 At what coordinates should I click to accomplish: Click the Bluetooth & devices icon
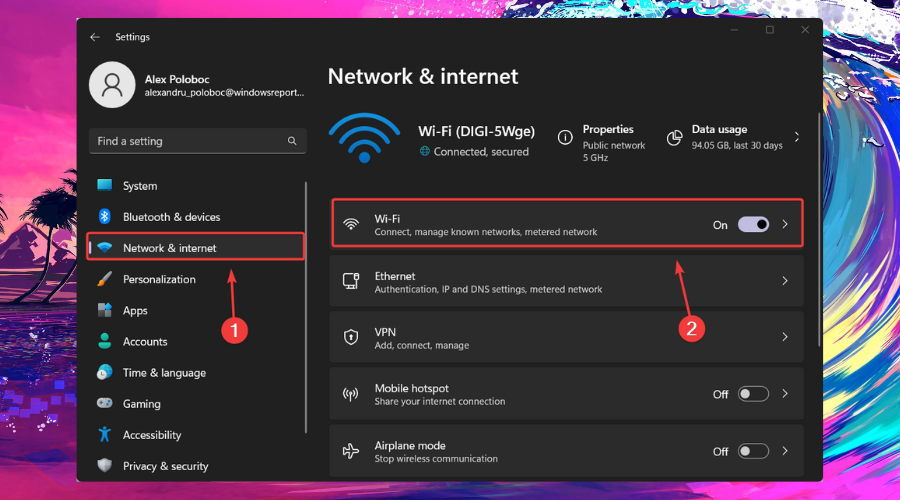[104, 217]
